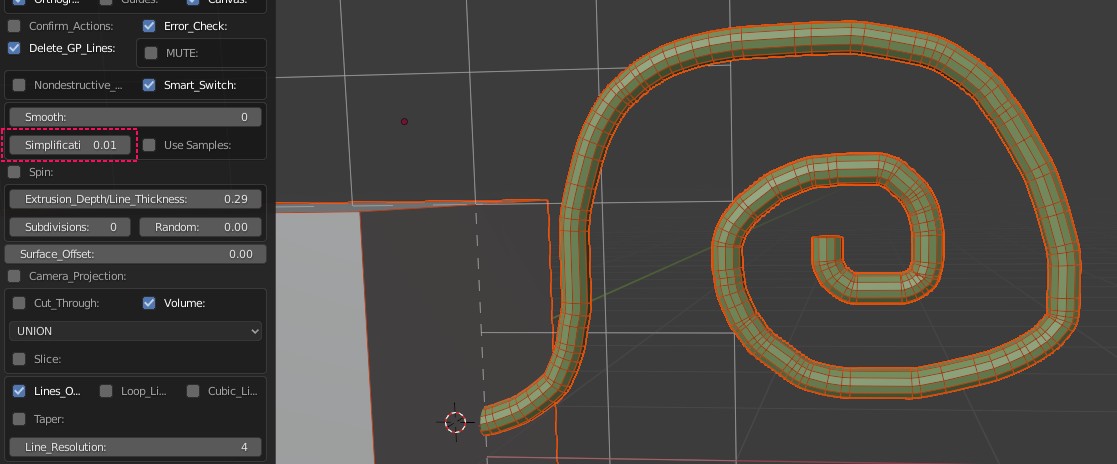
Task: Uncheck the Error_Check option
Action: coord(149,26)
